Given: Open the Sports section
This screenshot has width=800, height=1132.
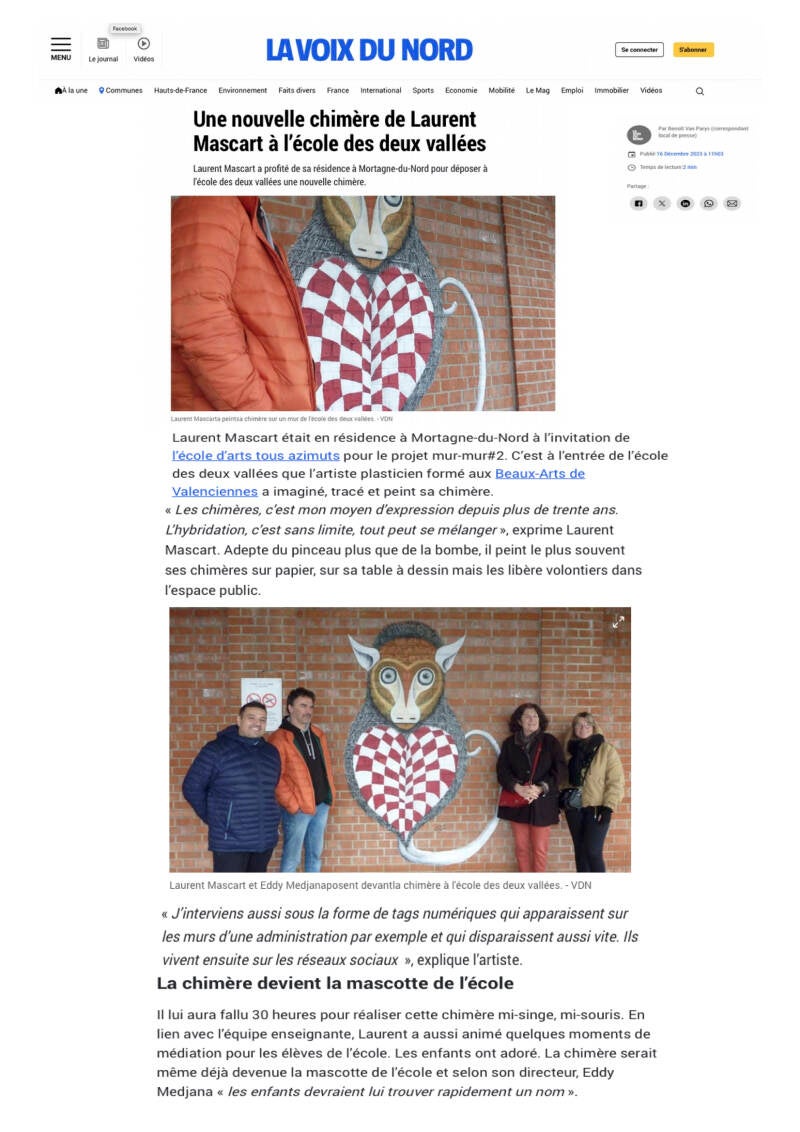Looking at the screenshot, I should point(423,90).
